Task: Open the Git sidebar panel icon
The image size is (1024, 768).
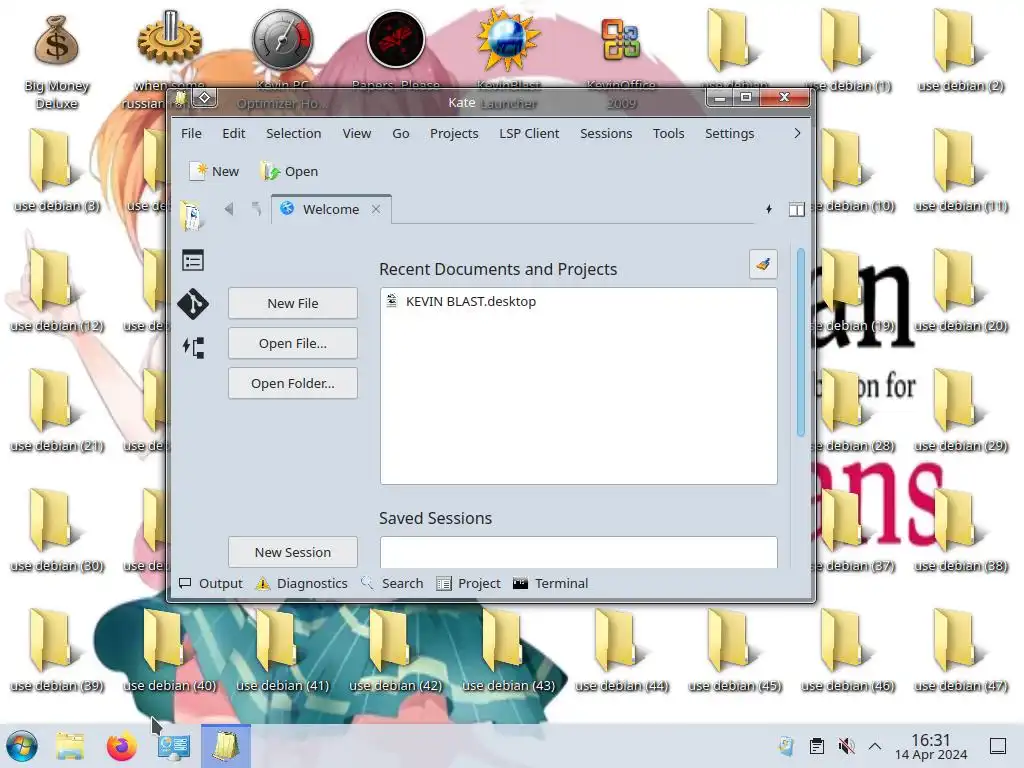Action: click(x=193, y=304)
